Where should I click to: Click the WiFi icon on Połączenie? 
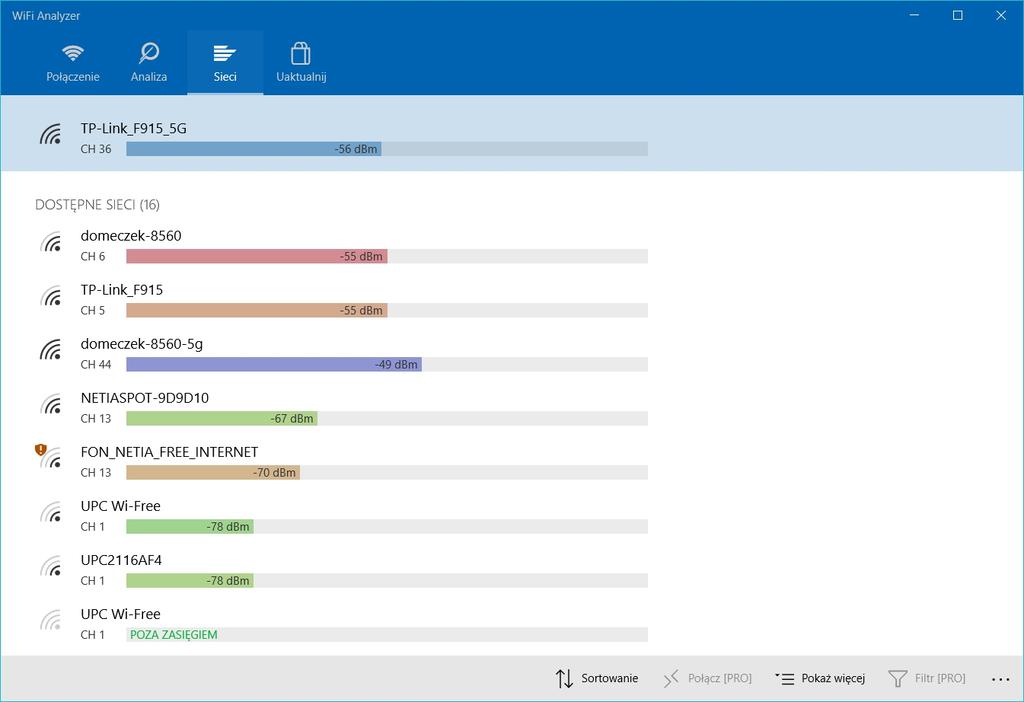point(72,53)
